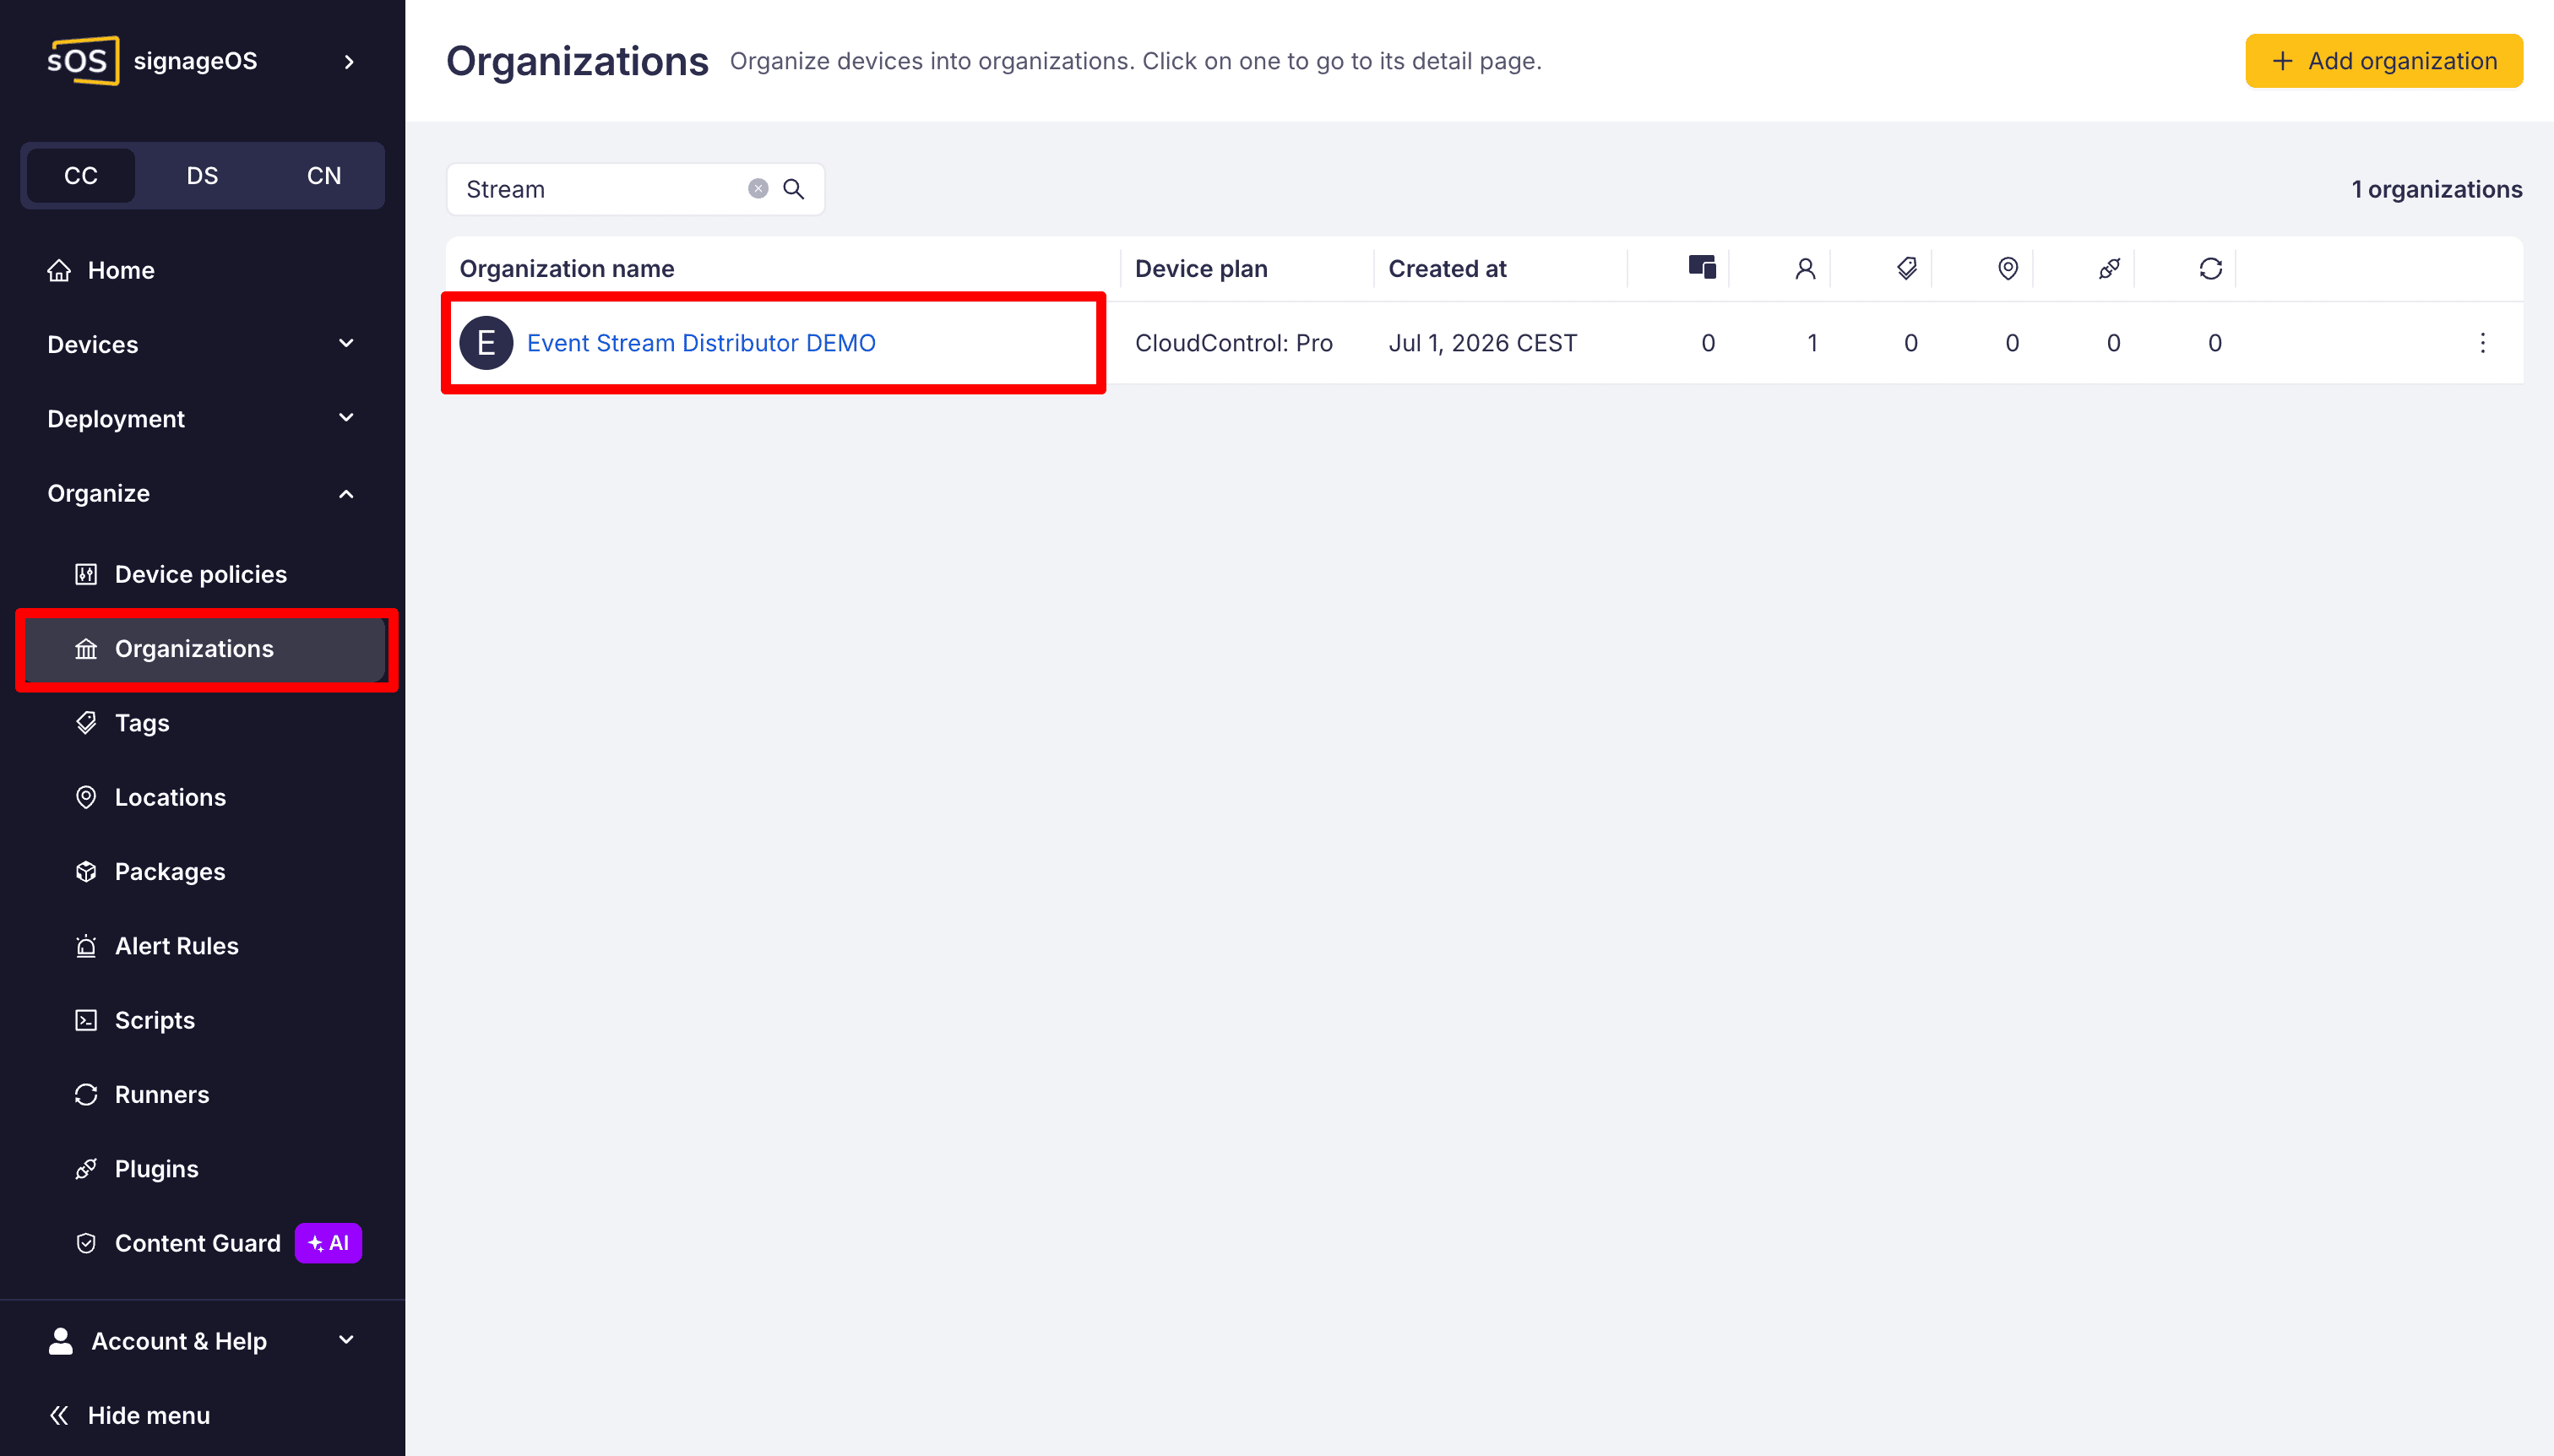The height and width of the screenshot is (1456, 2554).
Task: Click the plugins column header icon
Action: [x=2109, y=268]
